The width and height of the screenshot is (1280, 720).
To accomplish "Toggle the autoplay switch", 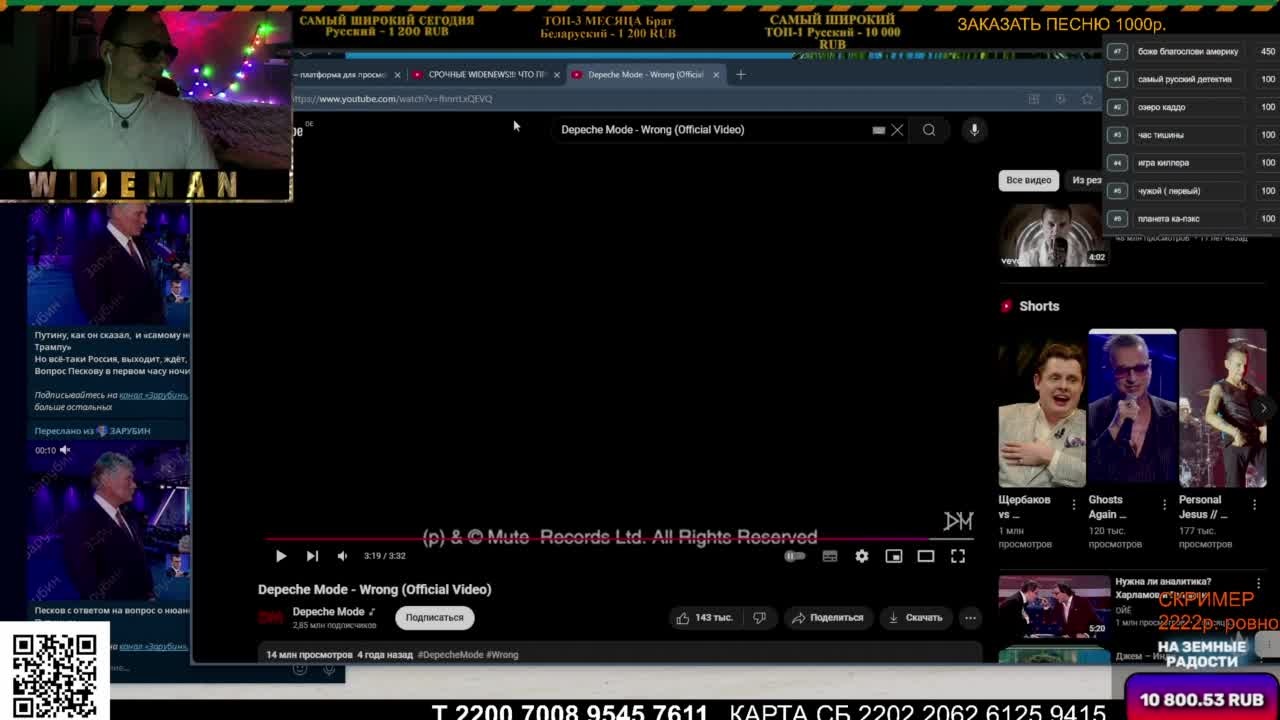I will point(795,556).
